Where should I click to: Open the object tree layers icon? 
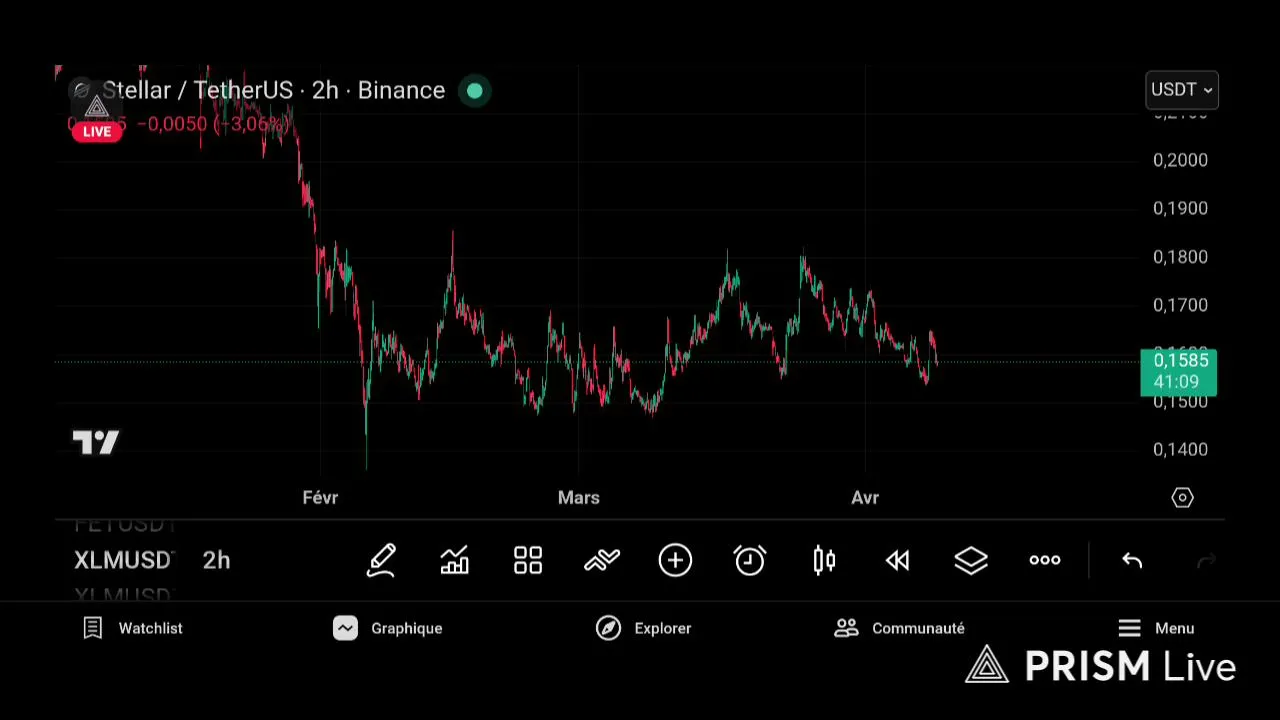971,560
